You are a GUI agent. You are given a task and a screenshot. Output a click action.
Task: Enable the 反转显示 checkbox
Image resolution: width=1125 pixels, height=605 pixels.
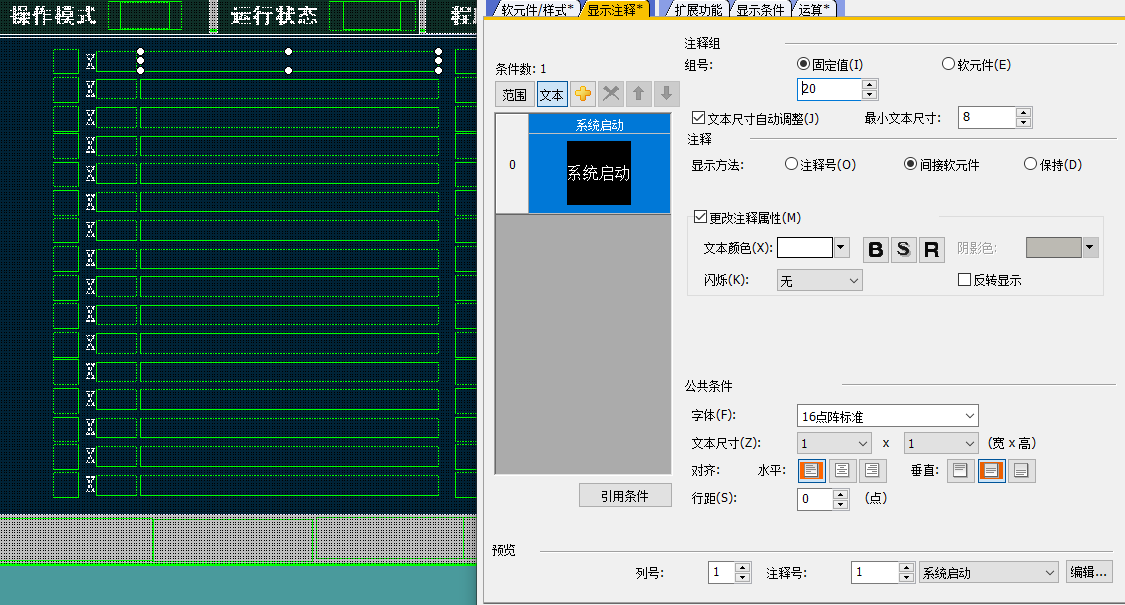(x=965, y=281)
